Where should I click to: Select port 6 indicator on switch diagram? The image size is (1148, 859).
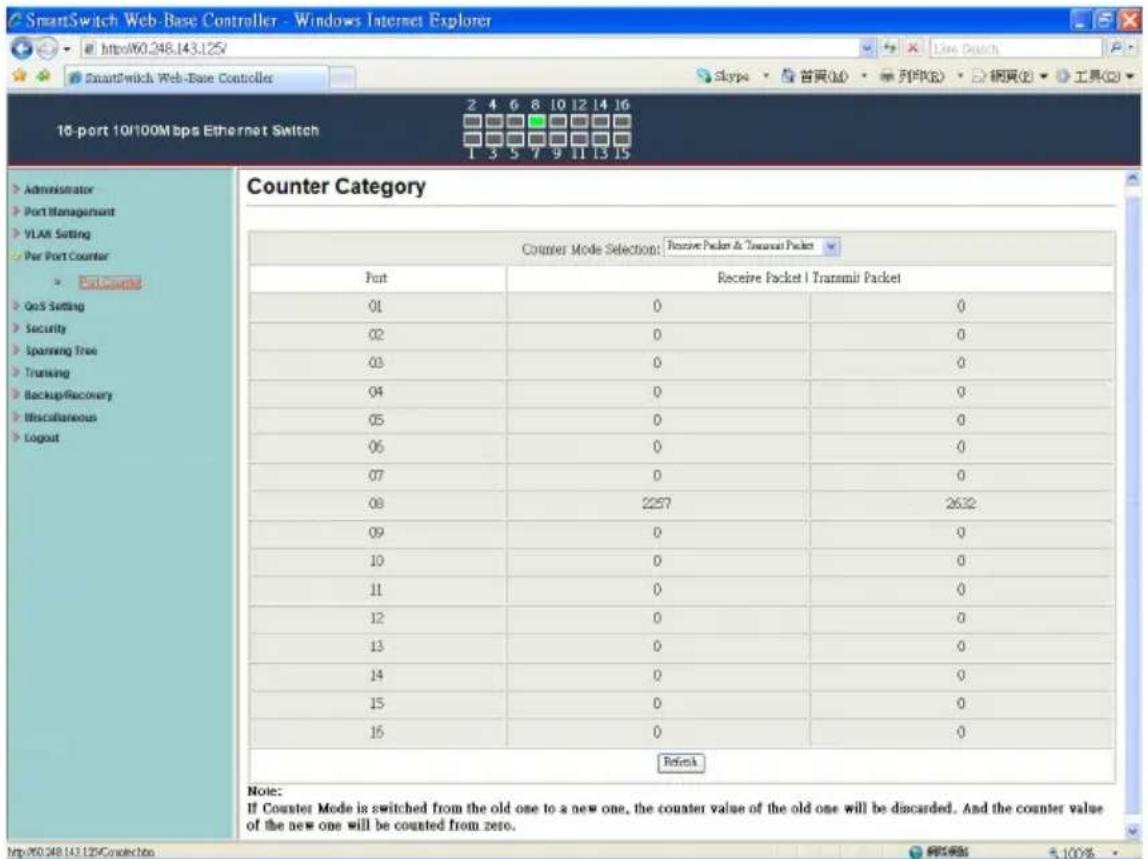coord(515,122)
